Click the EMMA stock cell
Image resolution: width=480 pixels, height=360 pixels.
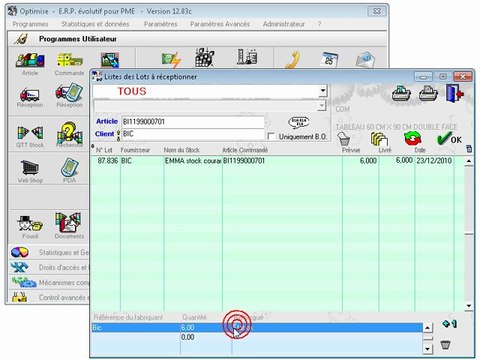[x=193, y=161]
